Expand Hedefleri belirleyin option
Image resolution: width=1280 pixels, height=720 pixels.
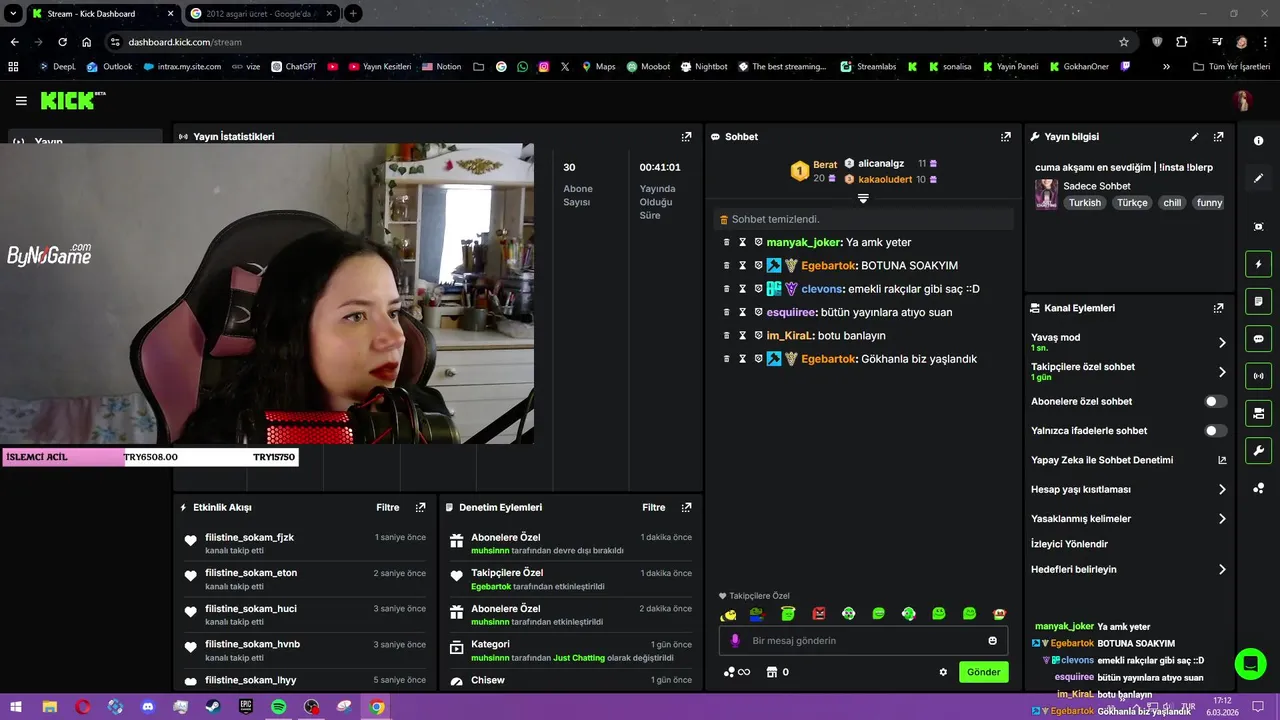point(1222,570)
